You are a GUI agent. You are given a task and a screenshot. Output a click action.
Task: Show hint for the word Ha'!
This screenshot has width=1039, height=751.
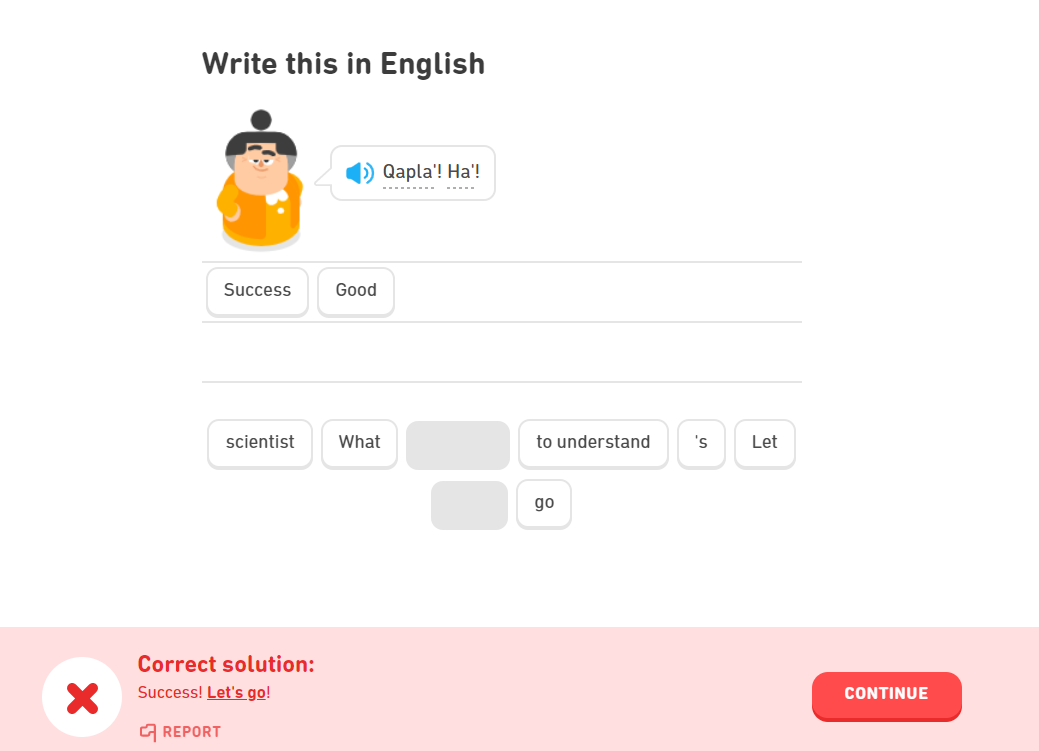(463, 172)
